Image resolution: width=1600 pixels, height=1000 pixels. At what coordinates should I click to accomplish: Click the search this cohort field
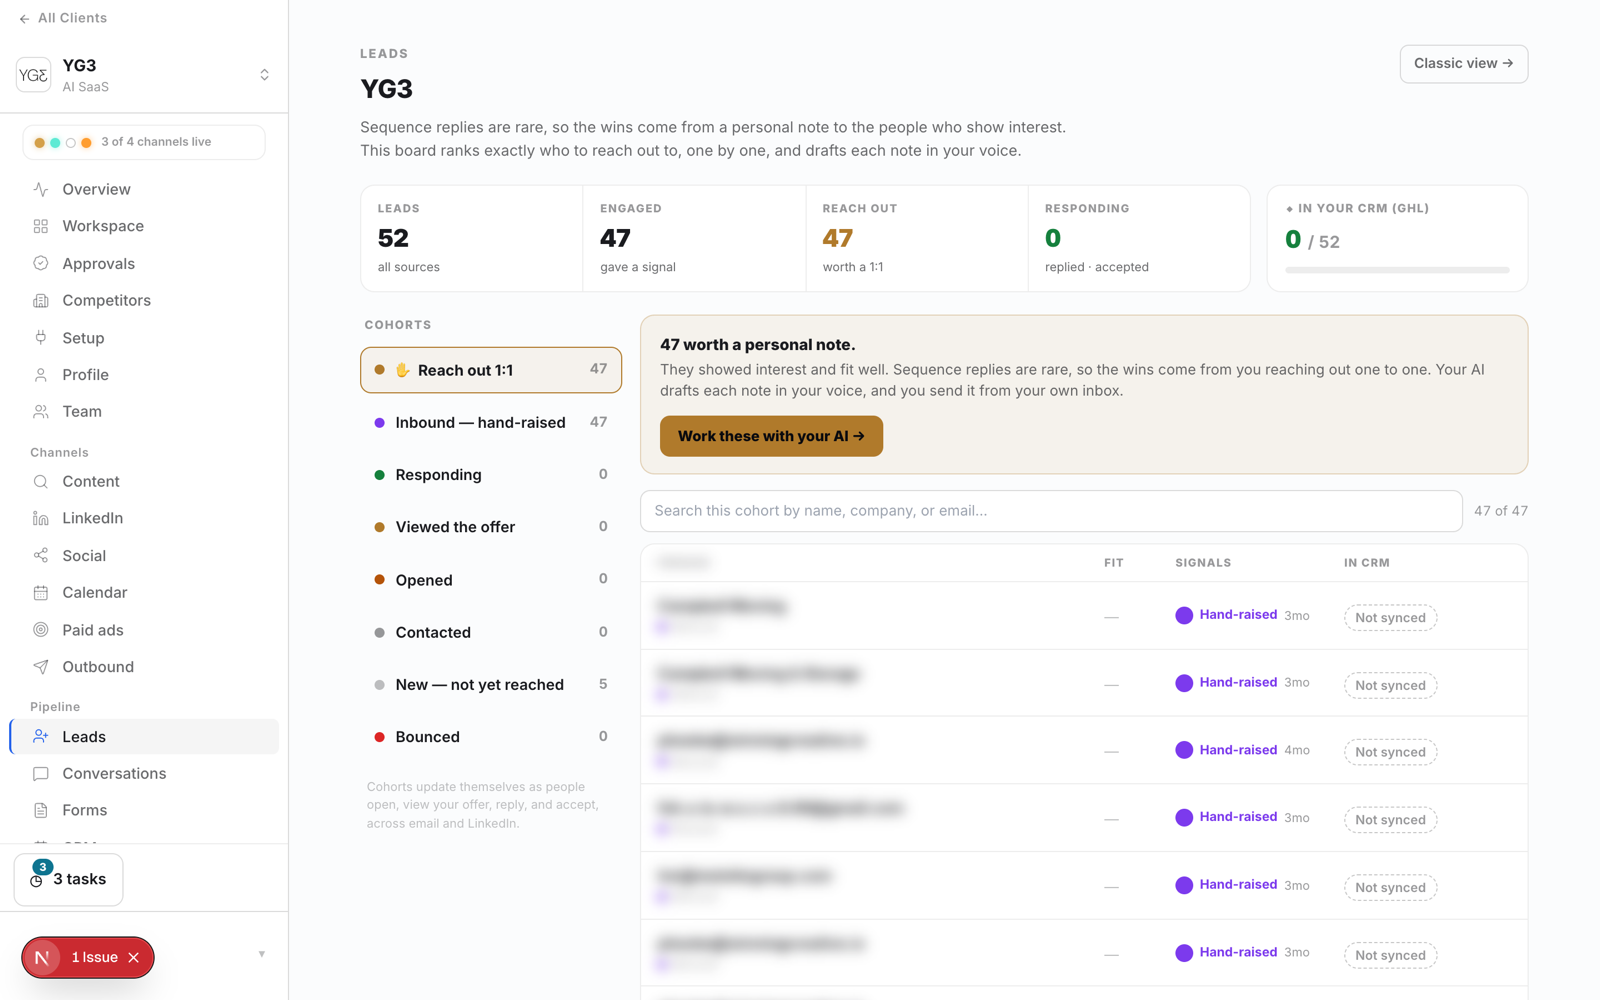point(1051,511)
